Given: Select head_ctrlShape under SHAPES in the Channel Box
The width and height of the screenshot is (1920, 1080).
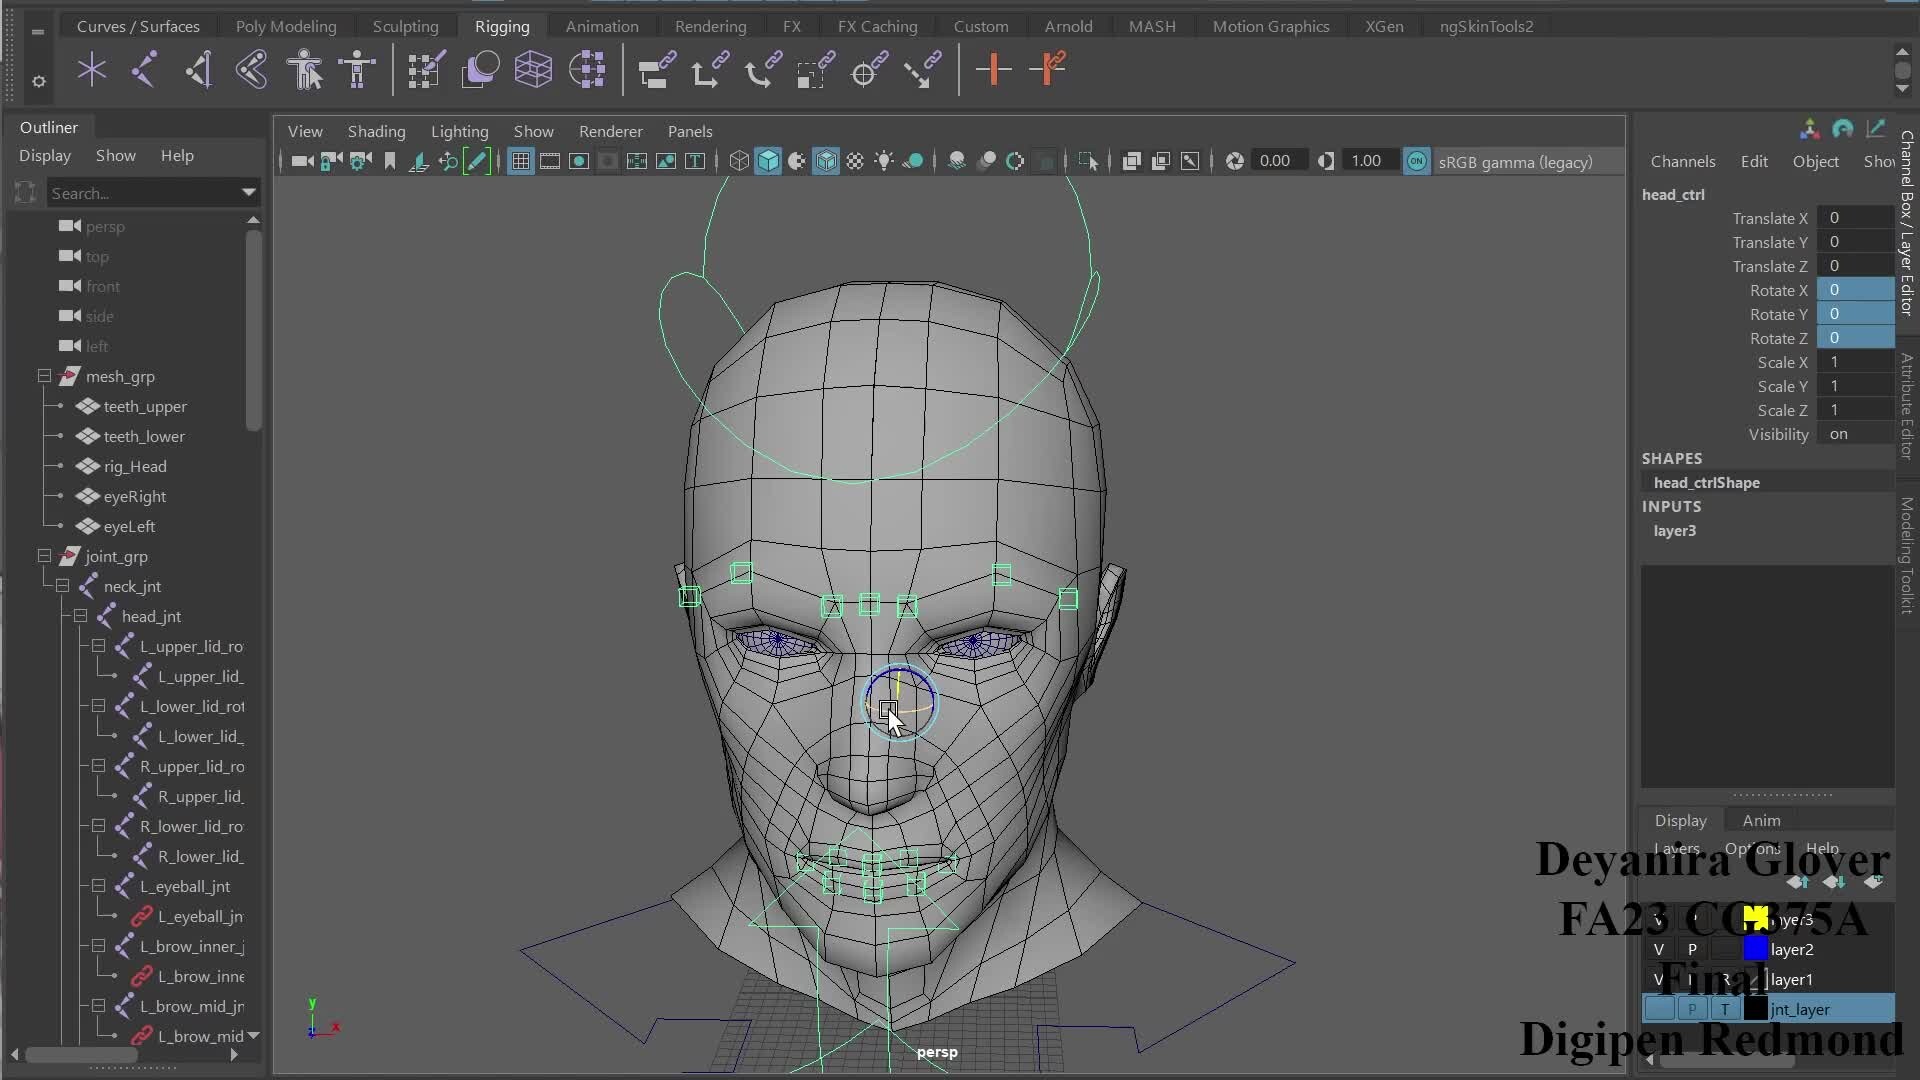Looking at the screenshot, I should pyautogui.click(x=1707, y=483).
